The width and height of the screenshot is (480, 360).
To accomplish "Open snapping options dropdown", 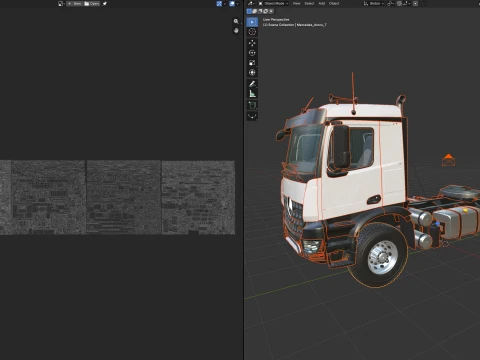I will (x=406, y=4).
